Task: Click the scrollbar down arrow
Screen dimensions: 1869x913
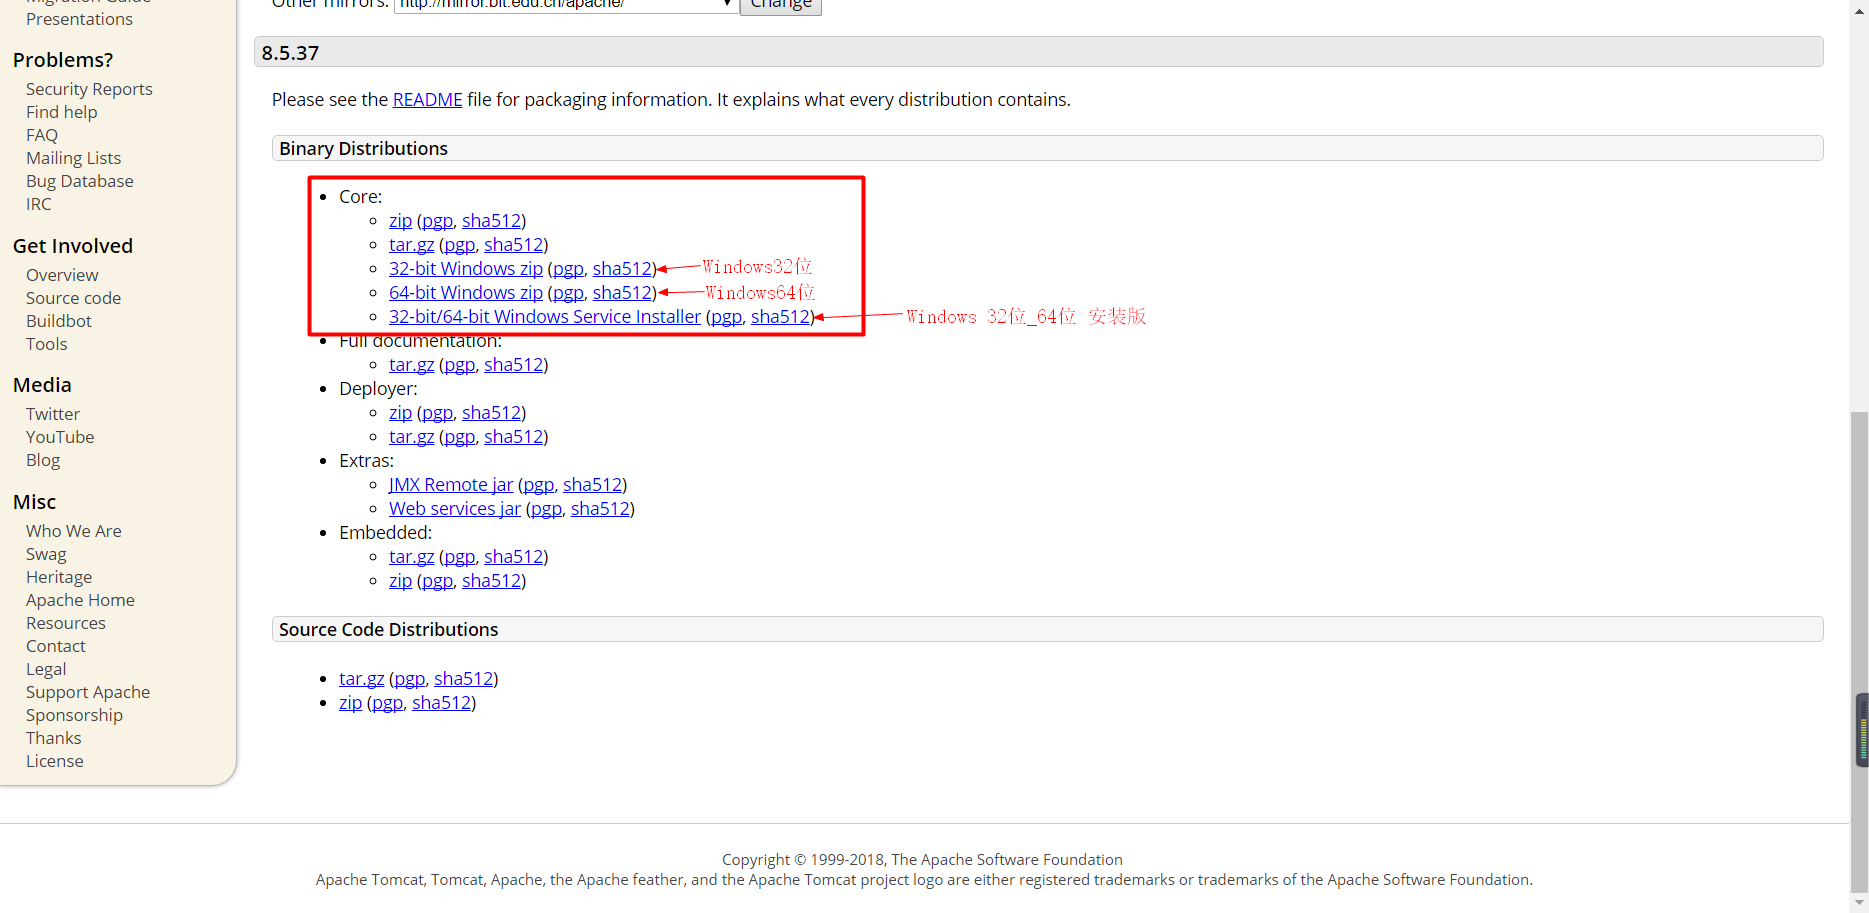Action: pos(1859,903)
